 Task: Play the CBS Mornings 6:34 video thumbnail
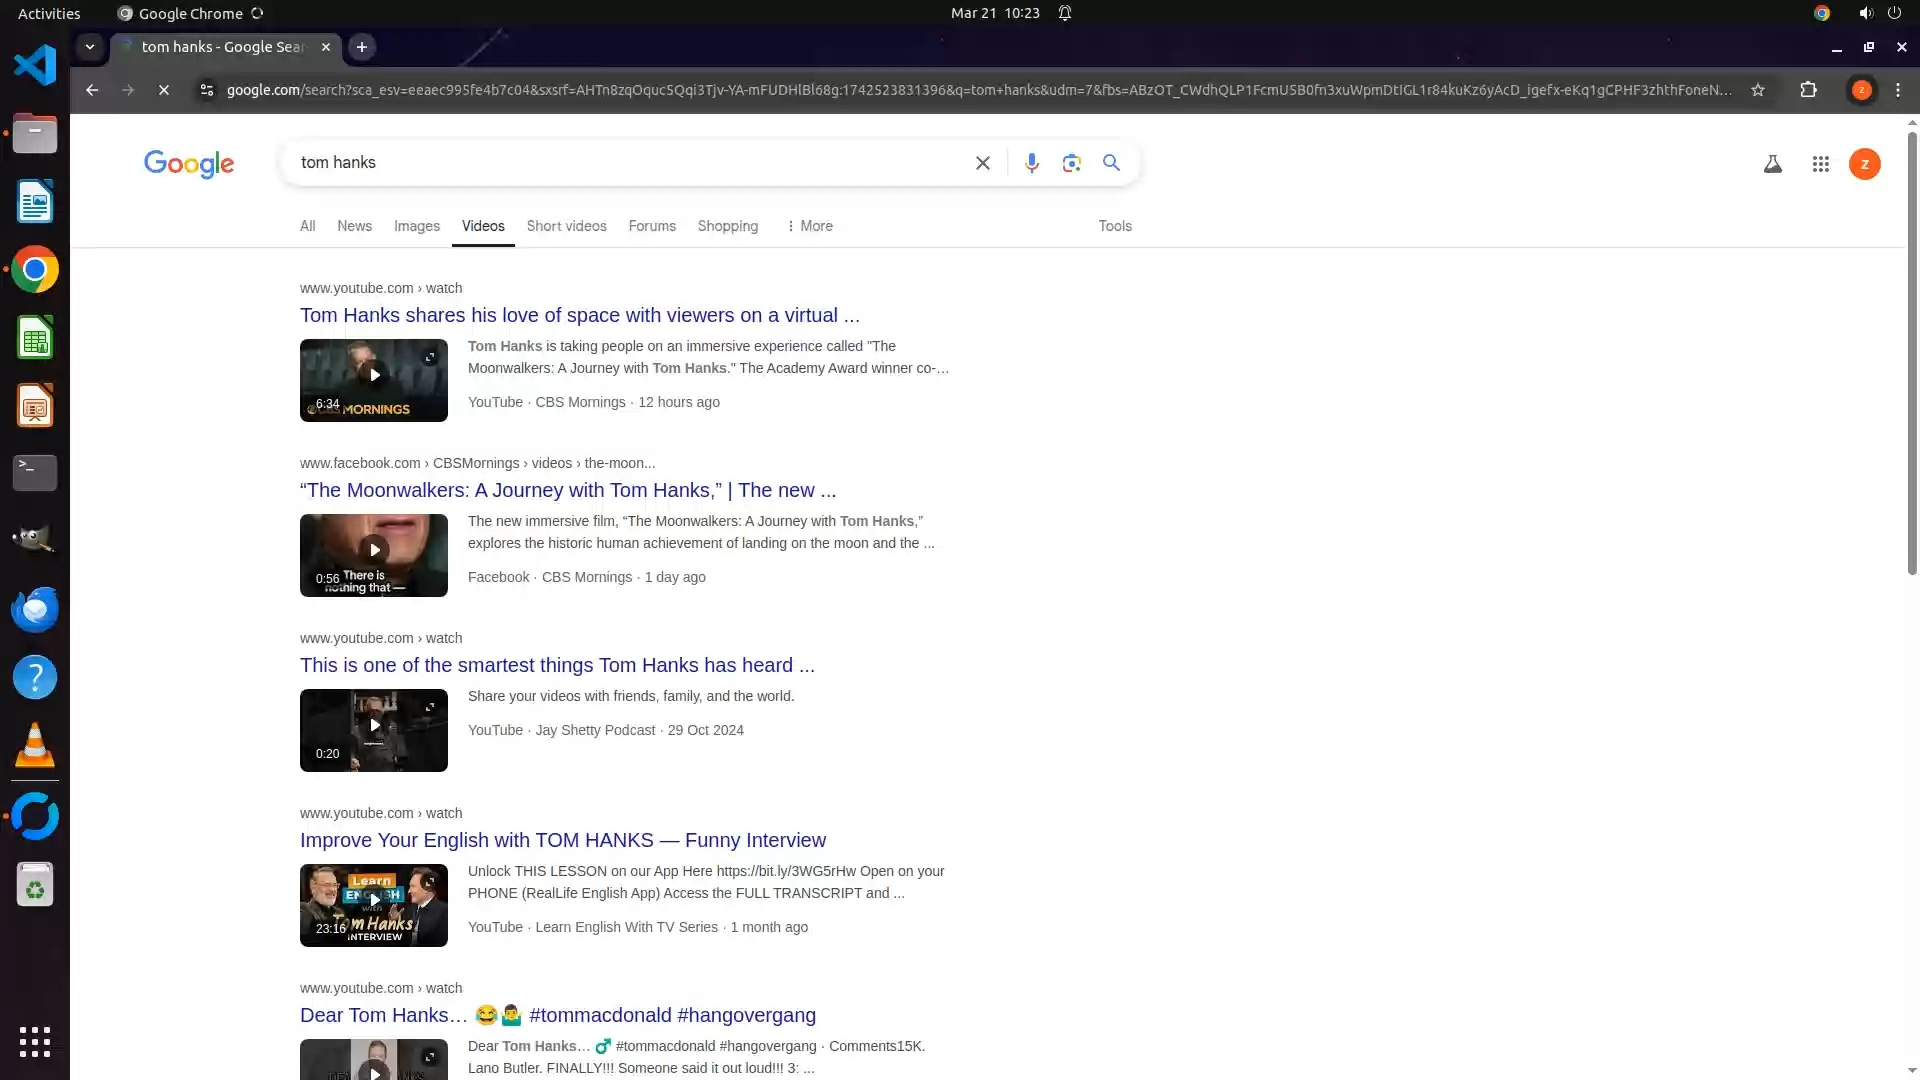click(x=374, y=376)
